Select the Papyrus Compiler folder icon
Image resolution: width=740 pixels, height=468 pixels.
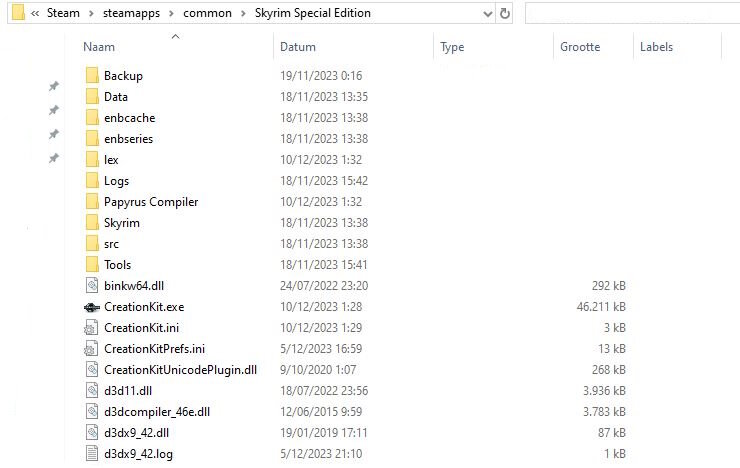pos(92,201)
